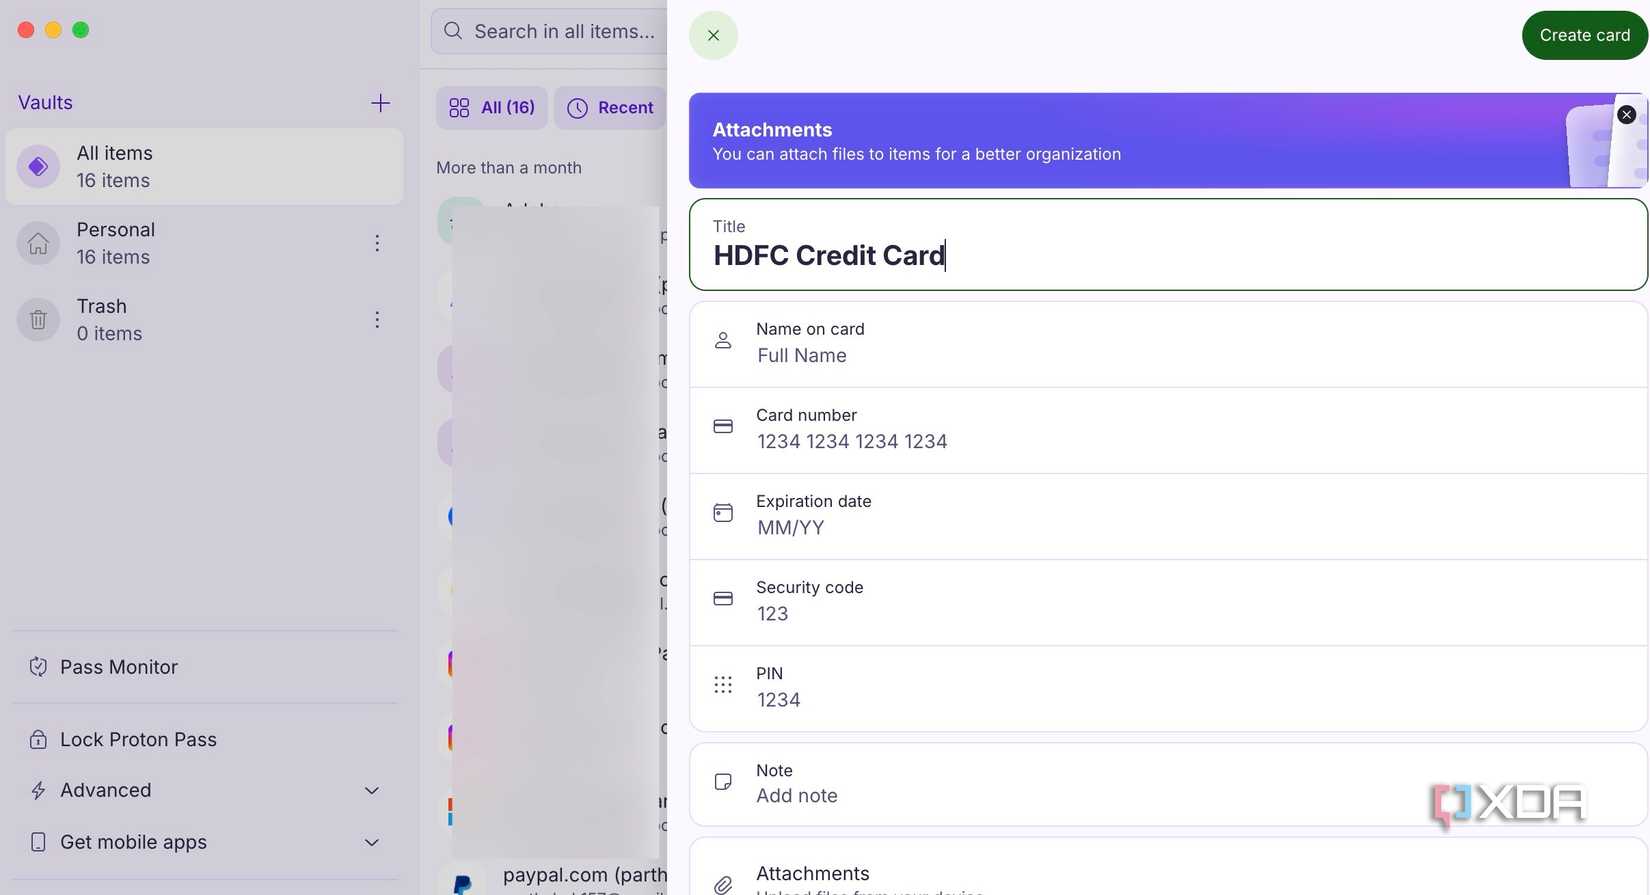Open the Personal vault
Viewport: 1650px width, 895px height.
point(204,243)
